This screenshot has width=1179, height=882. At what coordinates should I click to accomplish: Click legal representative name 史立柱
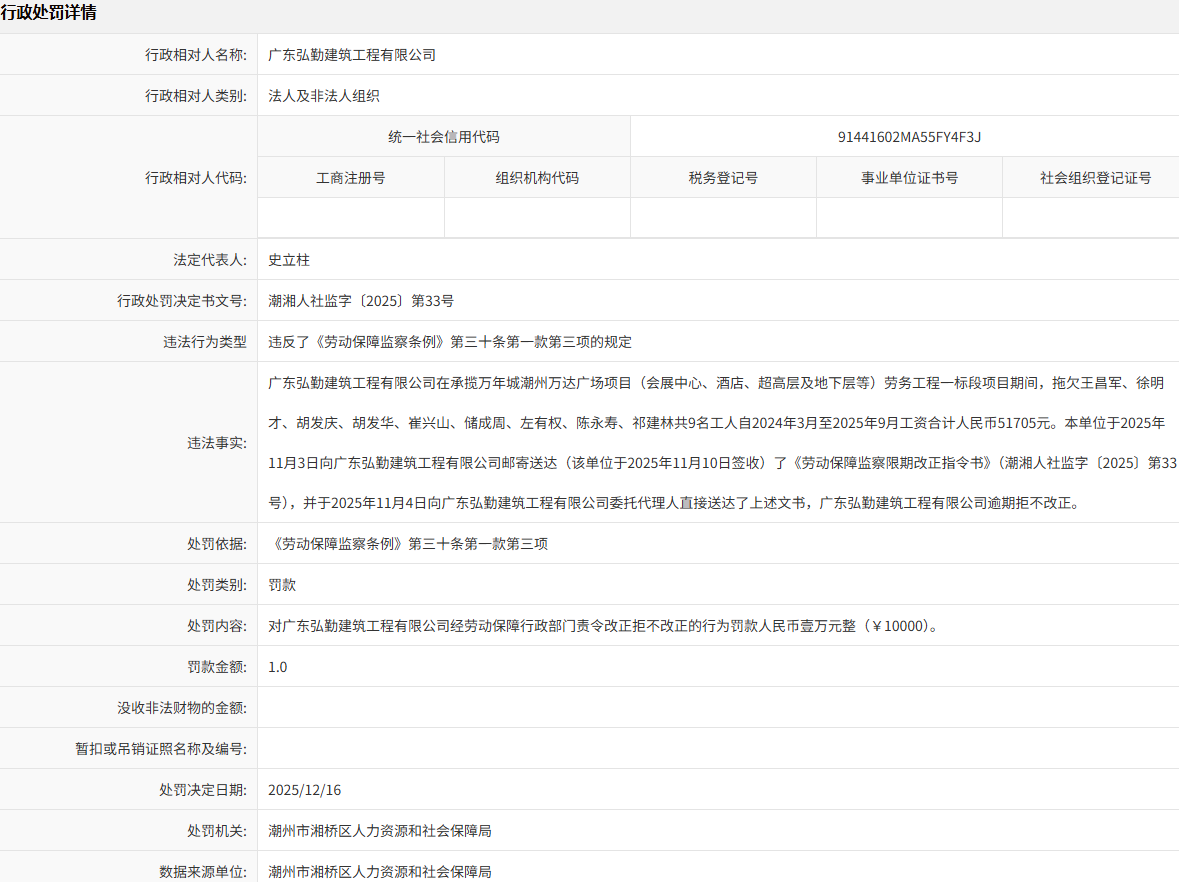click(x=289, y=260)
